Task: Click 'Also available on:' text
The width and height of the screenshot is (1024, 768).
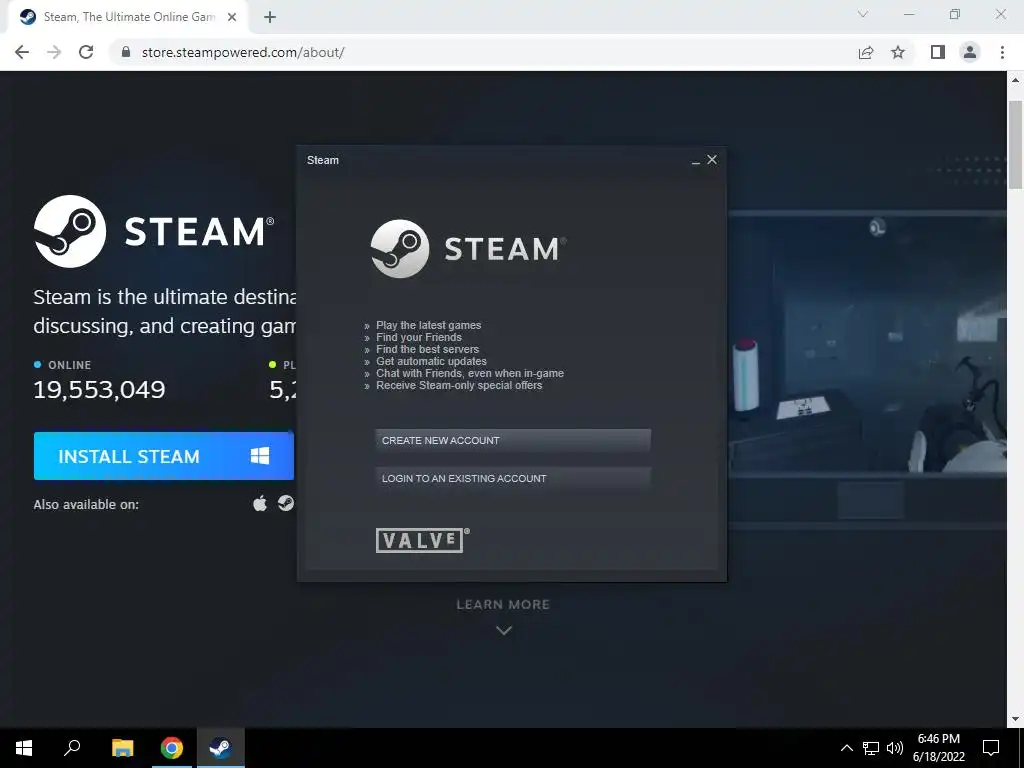Action: (86, 504)
